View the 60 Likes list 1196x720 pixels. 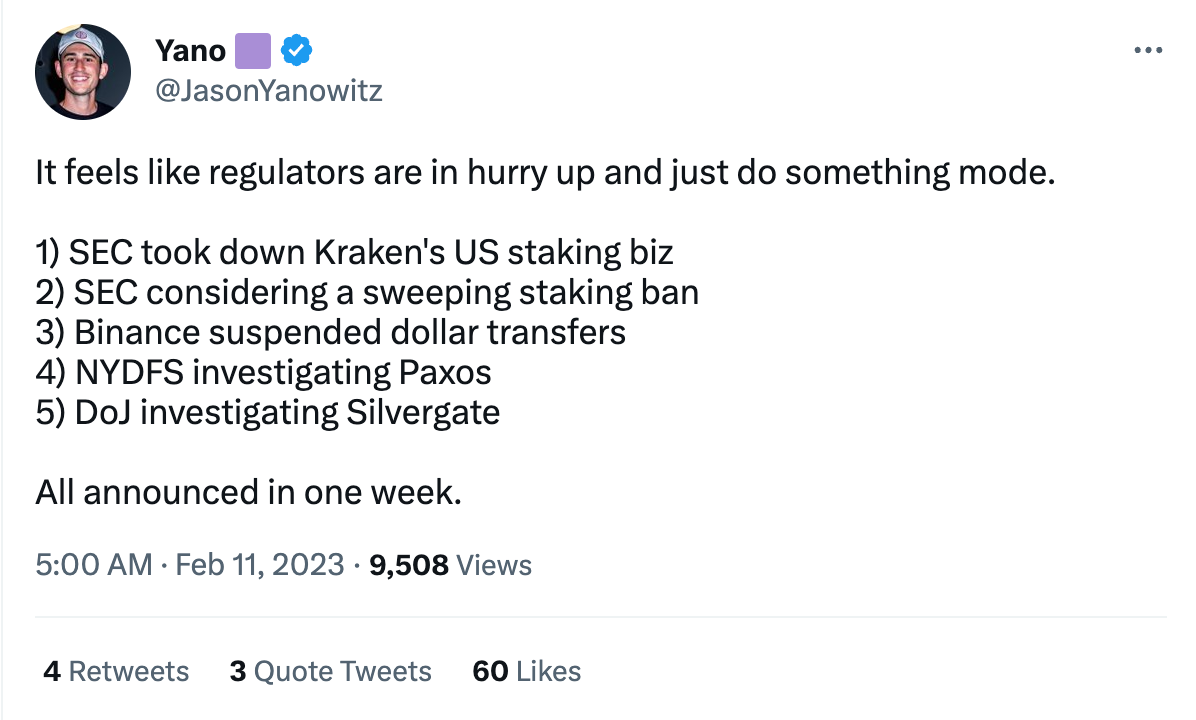click(525, 671)
